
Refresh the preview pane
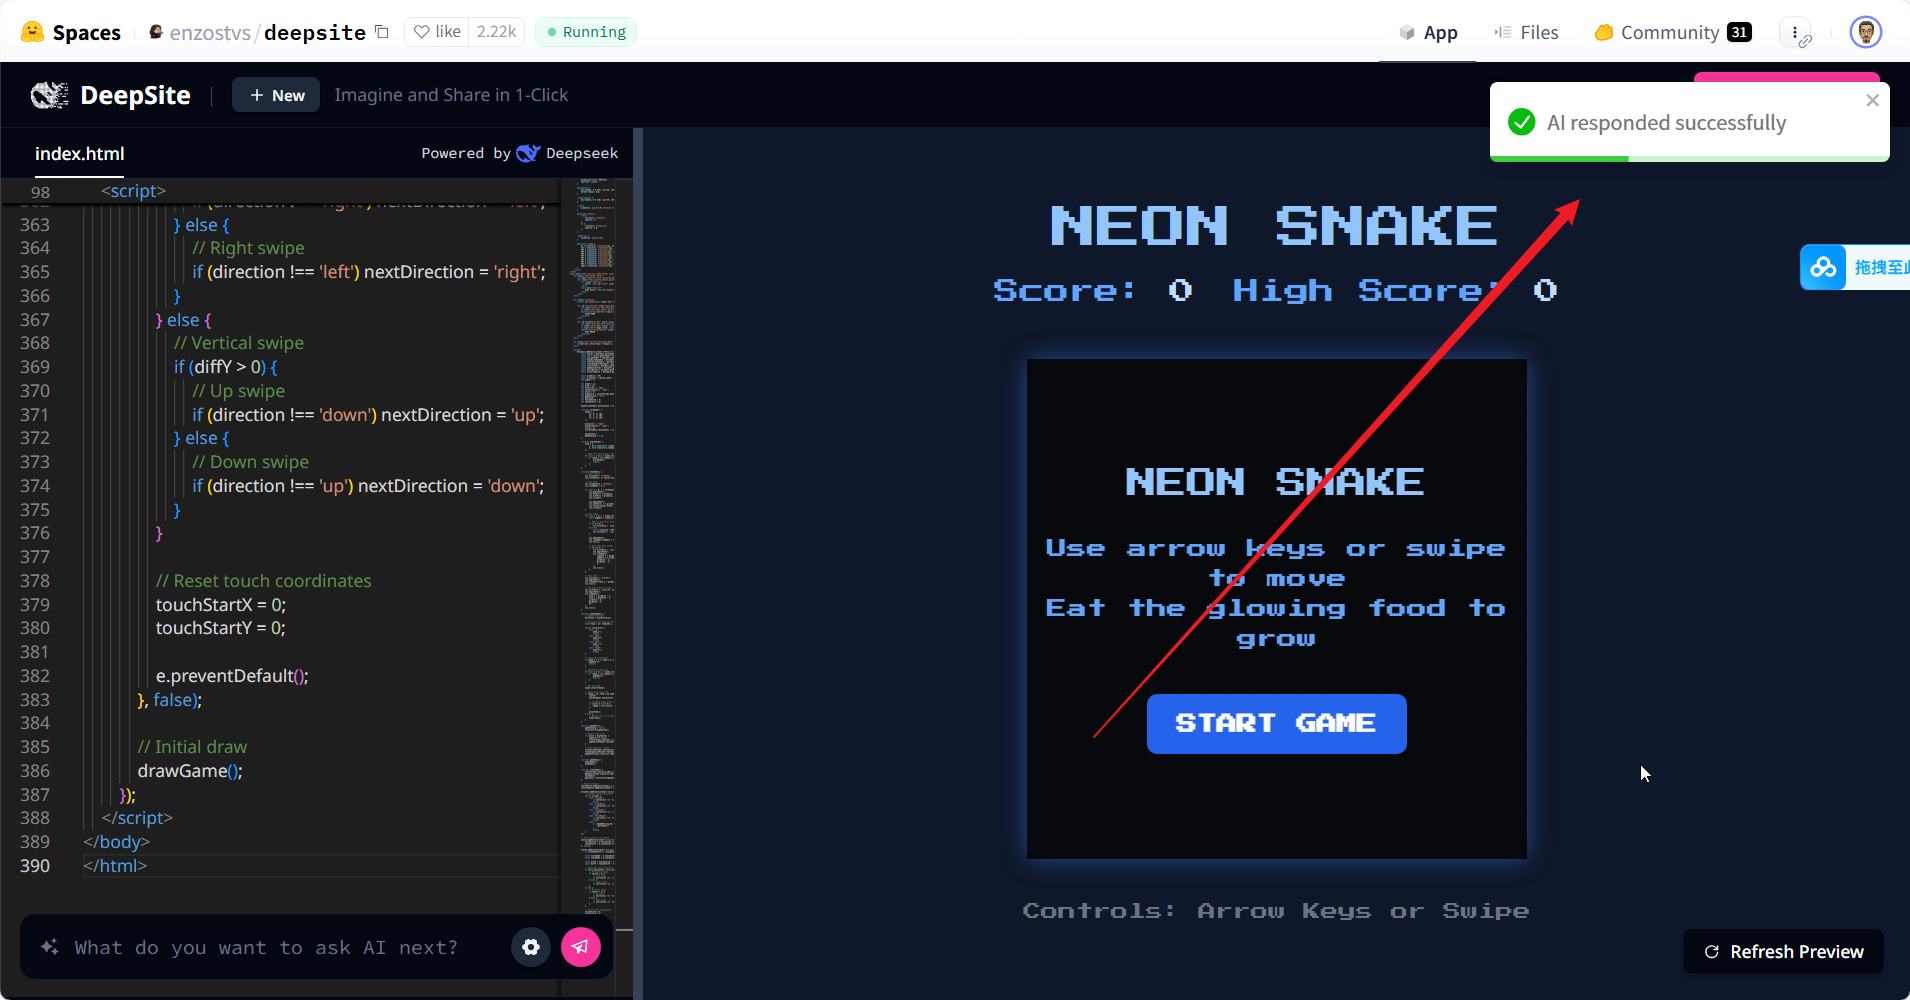(1783, 952)
